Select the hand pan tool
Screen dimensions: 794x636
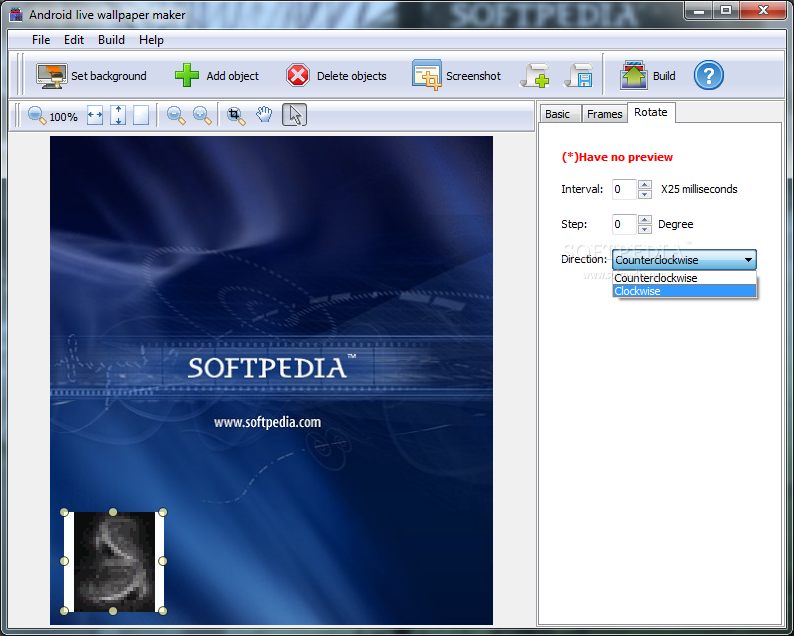[264, 115]
